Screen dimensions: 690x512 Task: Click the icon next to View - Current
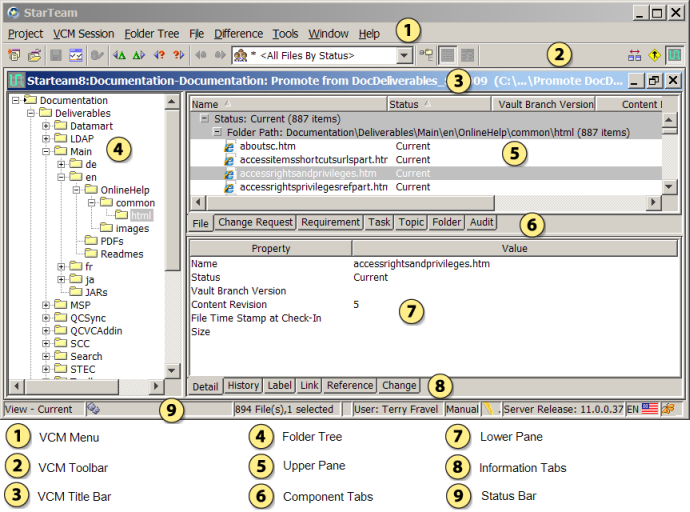pos(93,409)
